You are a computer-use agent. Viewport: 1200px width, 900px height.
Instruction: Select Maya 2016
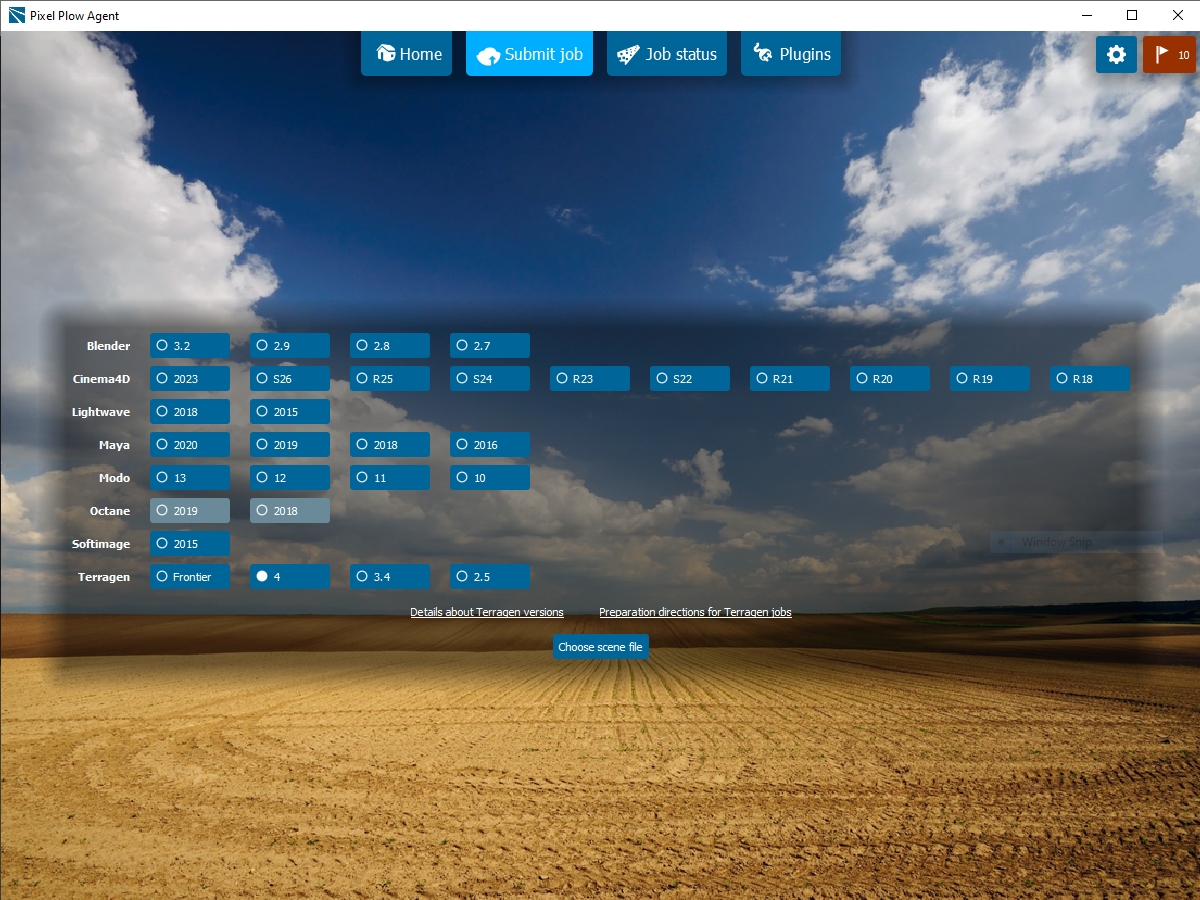point(490,445)
